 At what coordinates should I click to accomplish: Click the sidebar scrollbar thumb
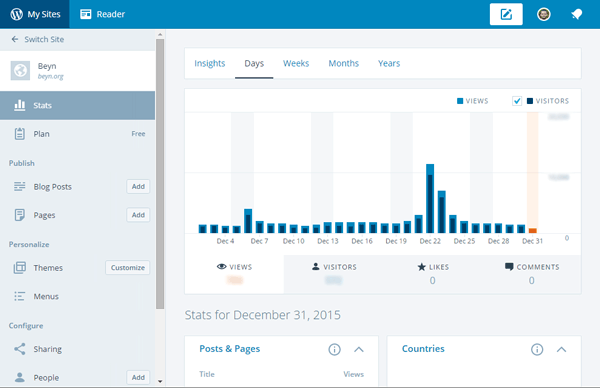160,174
